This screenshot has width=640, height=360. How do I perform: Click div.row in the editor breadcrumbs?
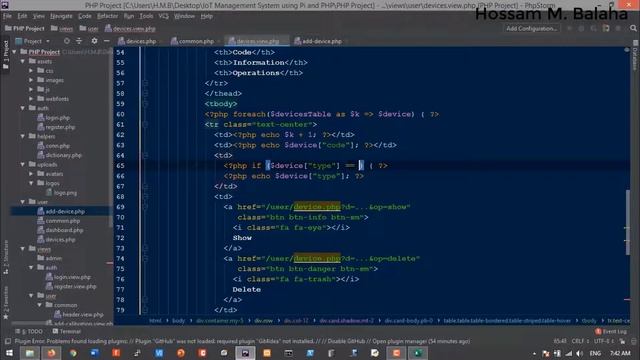pos(264,321)
